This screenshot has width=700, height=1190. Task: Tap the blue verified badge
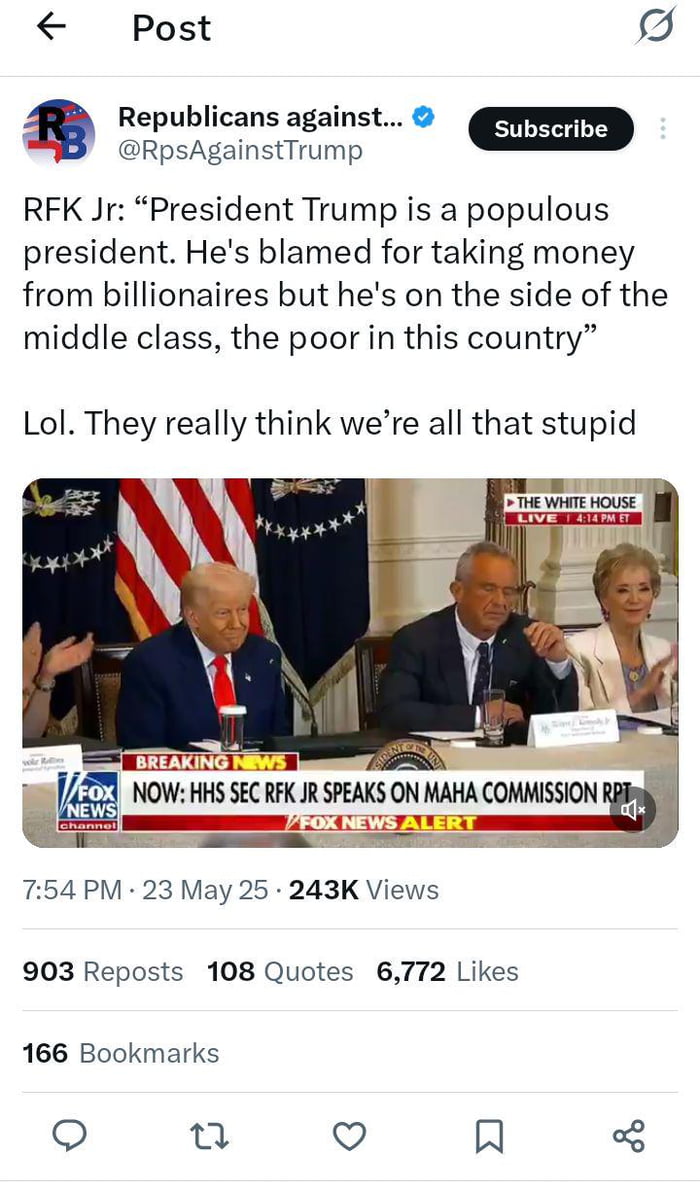point(424,117)
